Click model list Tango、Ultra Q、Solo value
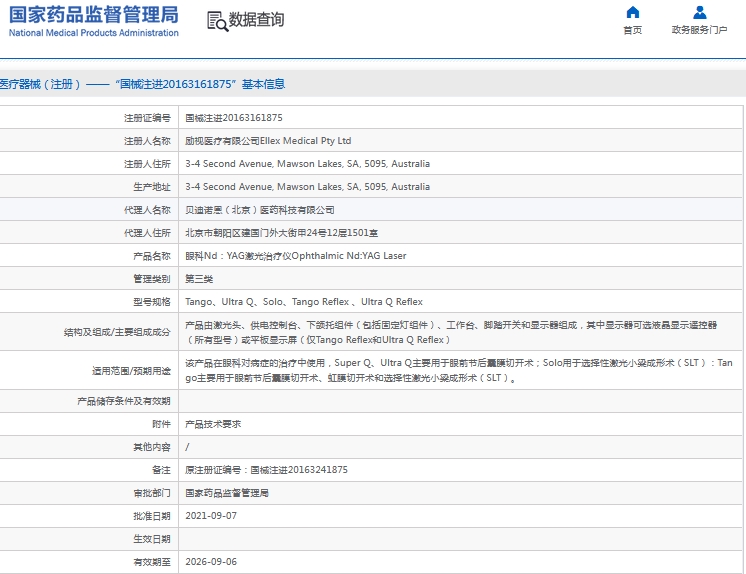The image size is (746, 574). pyautogui.click(x=304, y=302)
